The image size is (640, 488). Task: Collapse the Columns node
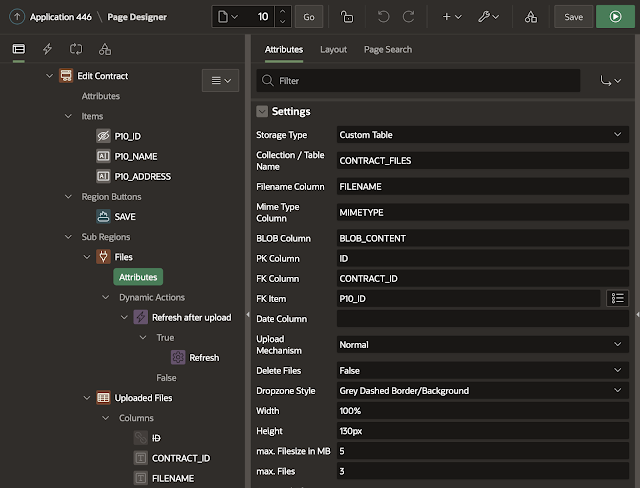(105, 418)
